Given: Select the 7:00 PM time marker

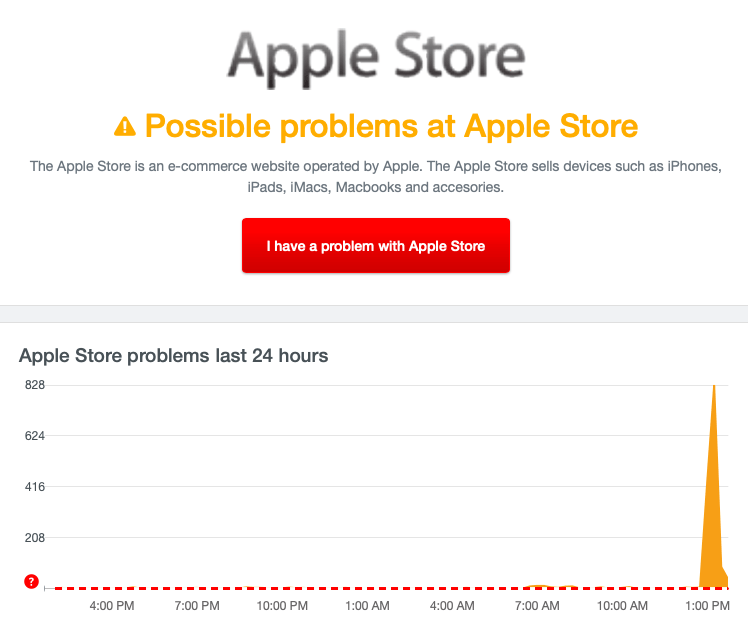Looking at the screenshot, I should coord(197,606).
